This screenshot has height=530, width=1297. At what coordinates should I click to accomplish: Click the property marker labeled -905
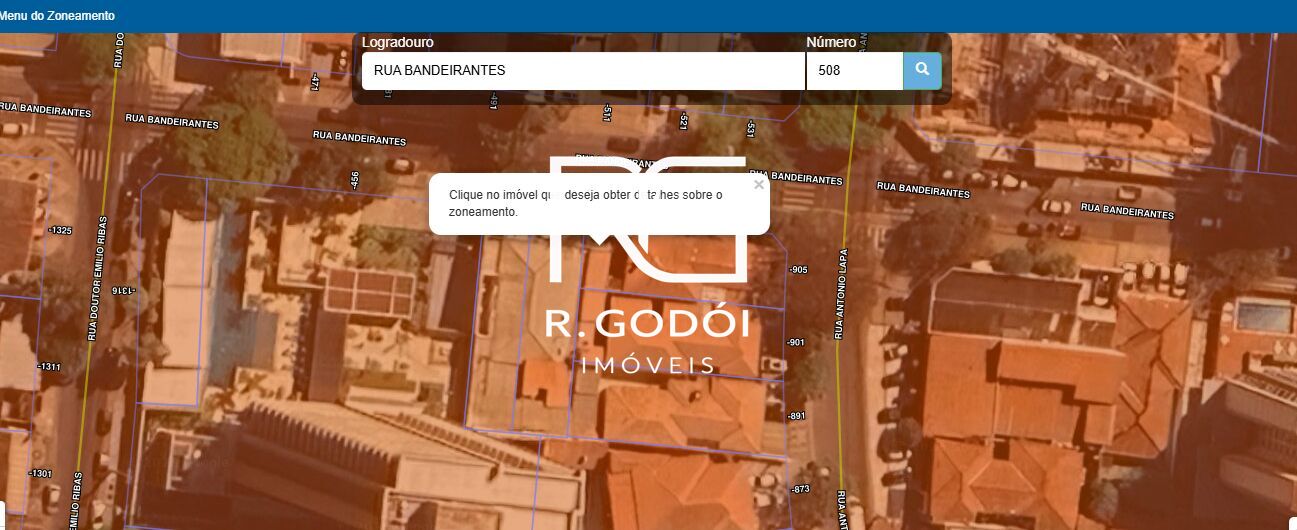coord(797,270)
